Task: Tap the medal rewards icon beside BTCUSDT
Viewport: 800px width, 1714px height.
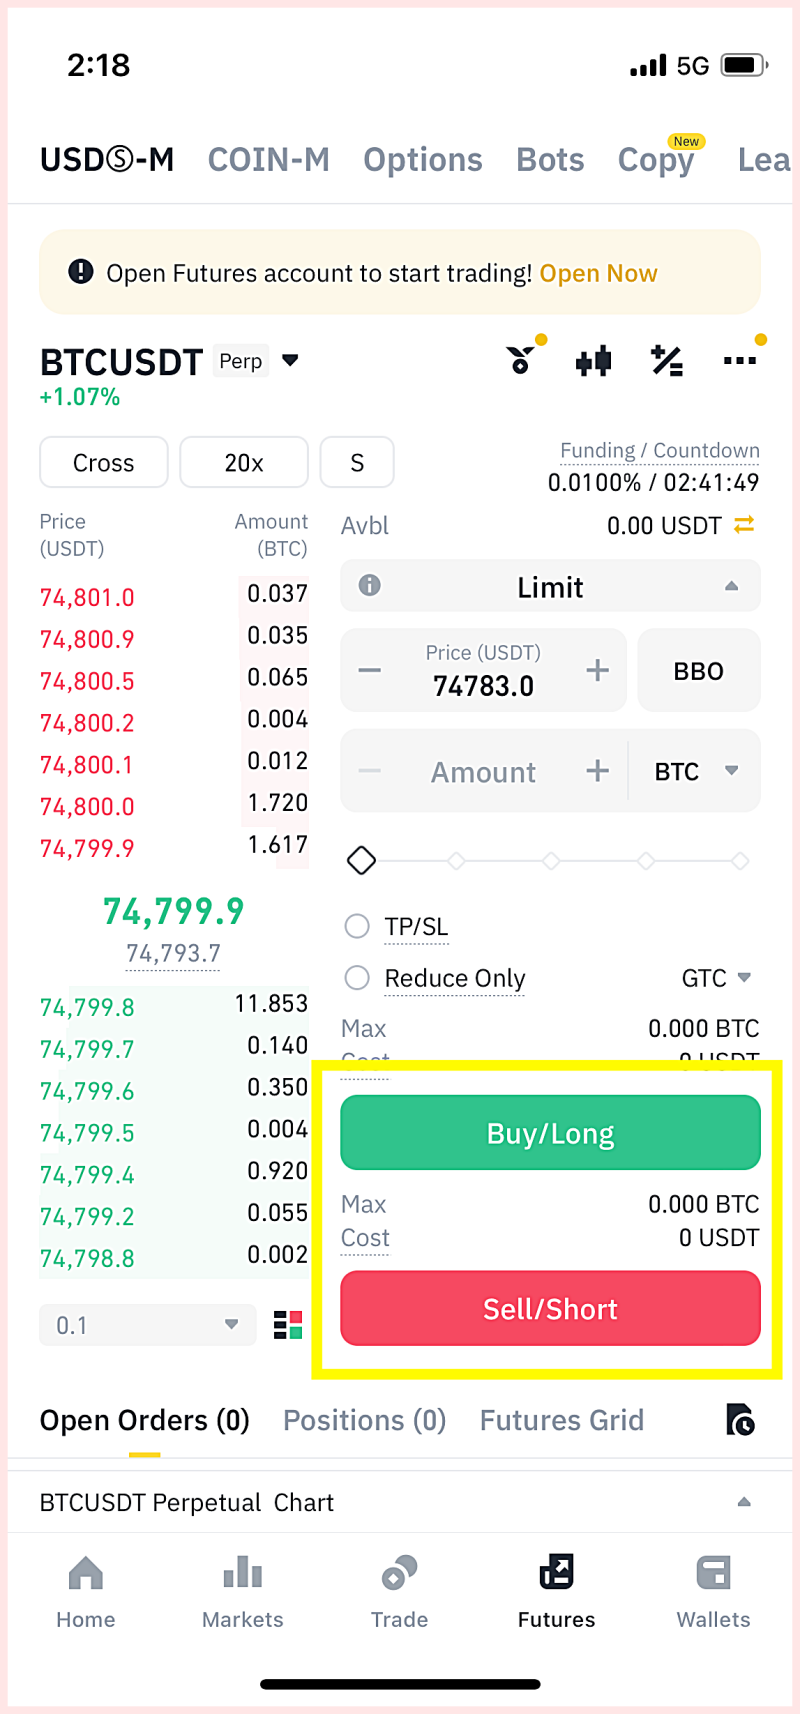Action: click(x=521, y=360)
